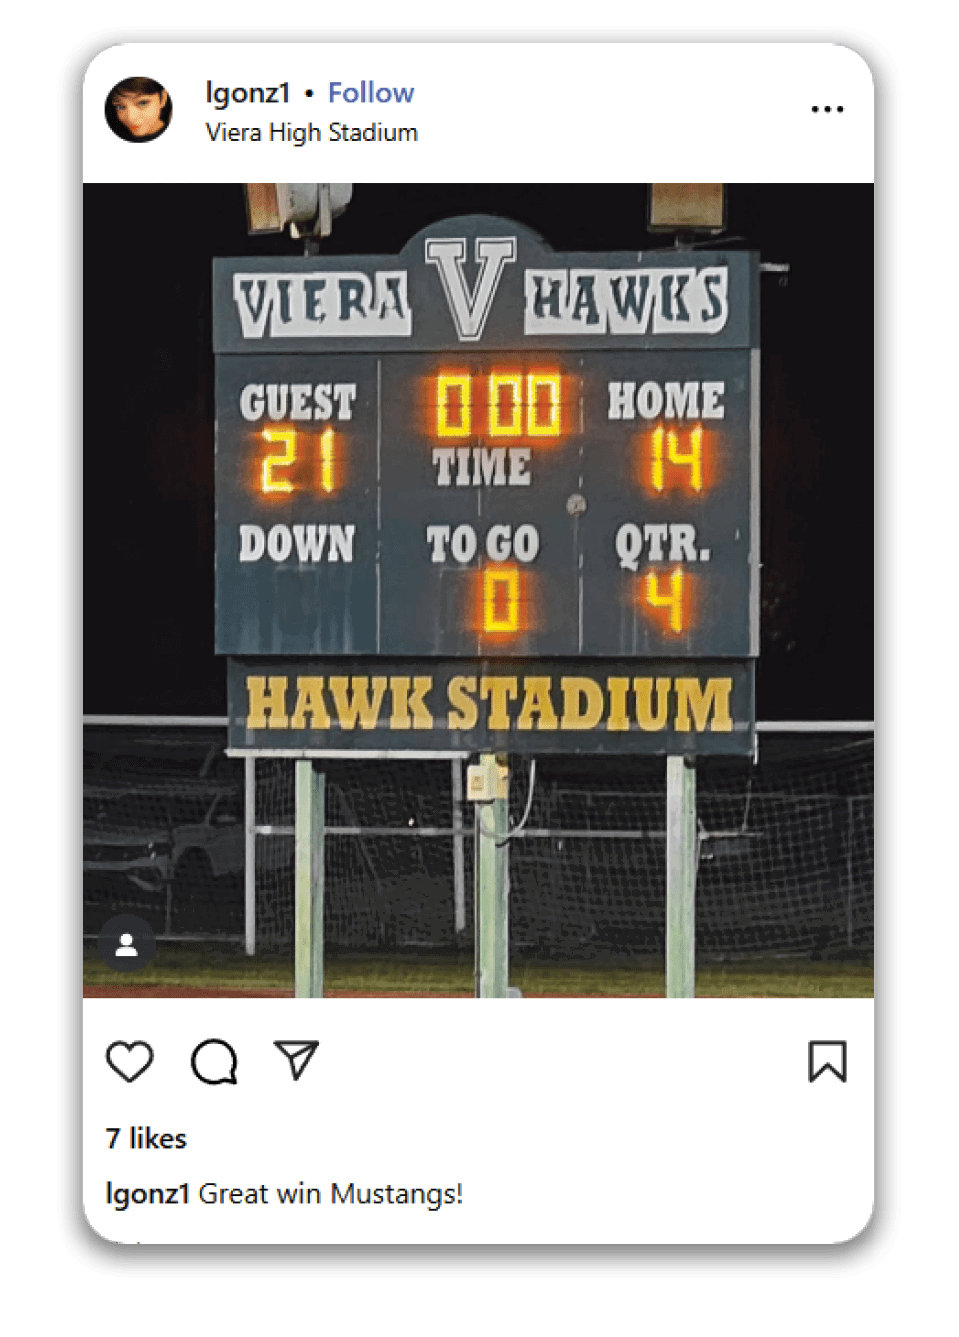Share the post with the paper plane icon
The height and width of the screenshot is (1337, 959).
pyautogui.click(x=296, y=1060)
